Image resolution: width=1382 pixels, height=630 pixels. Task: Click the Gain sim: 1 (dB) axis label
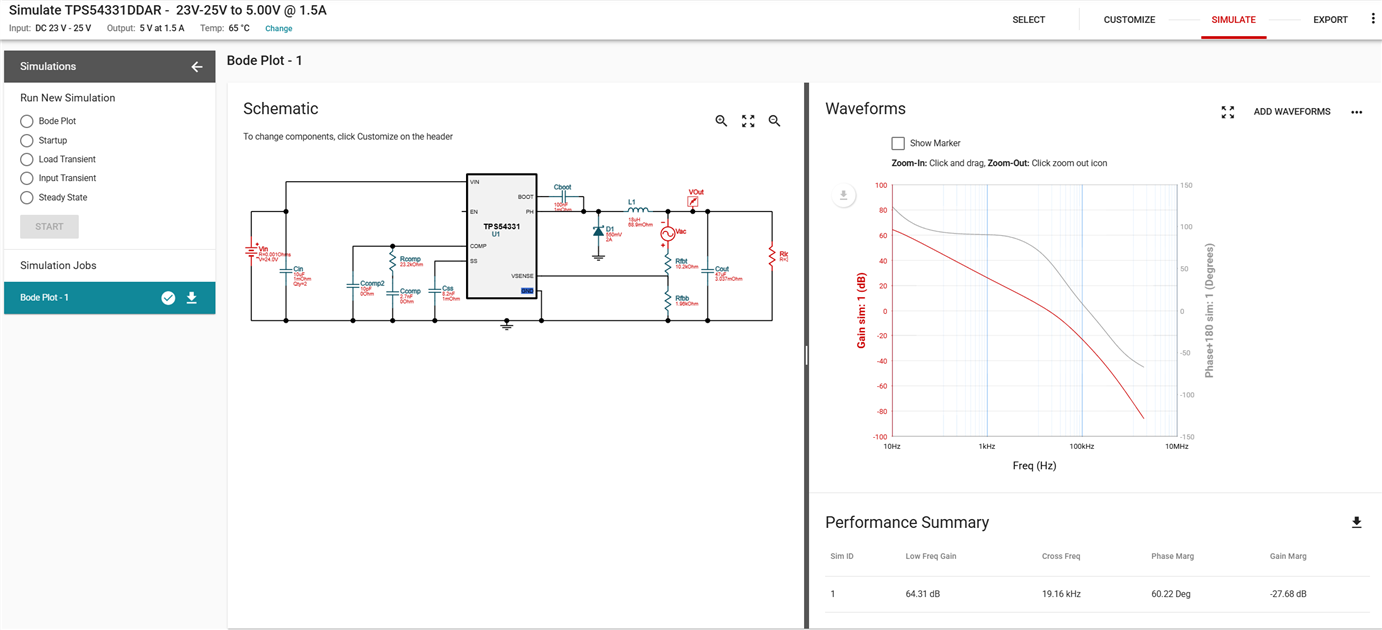click(861, 311)
